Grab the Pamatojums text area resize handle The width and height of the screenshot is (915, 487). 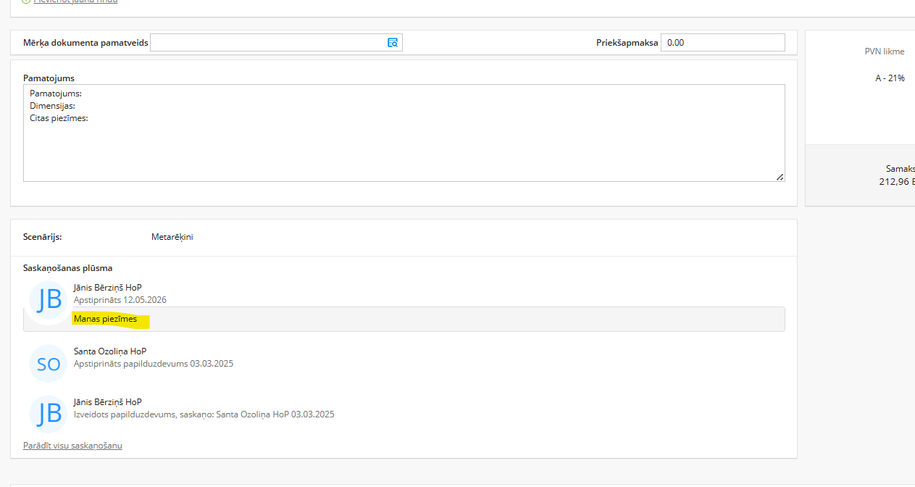tap(780, 177)
